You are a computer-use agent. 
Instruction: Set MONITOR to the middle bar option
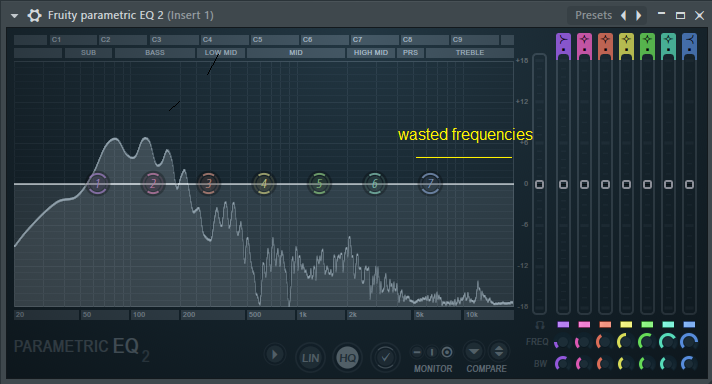pos(432,352)
